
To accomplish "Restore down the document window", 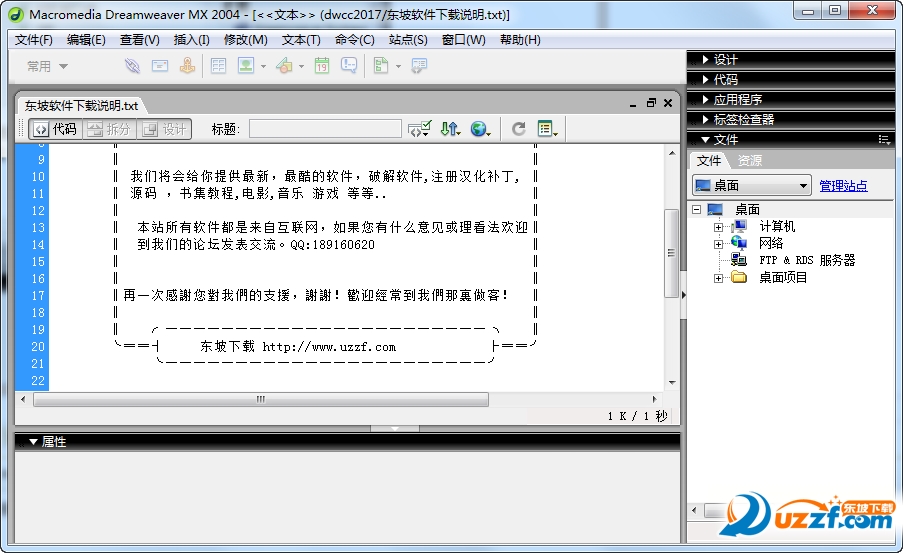I will click(x=651, y=103).
